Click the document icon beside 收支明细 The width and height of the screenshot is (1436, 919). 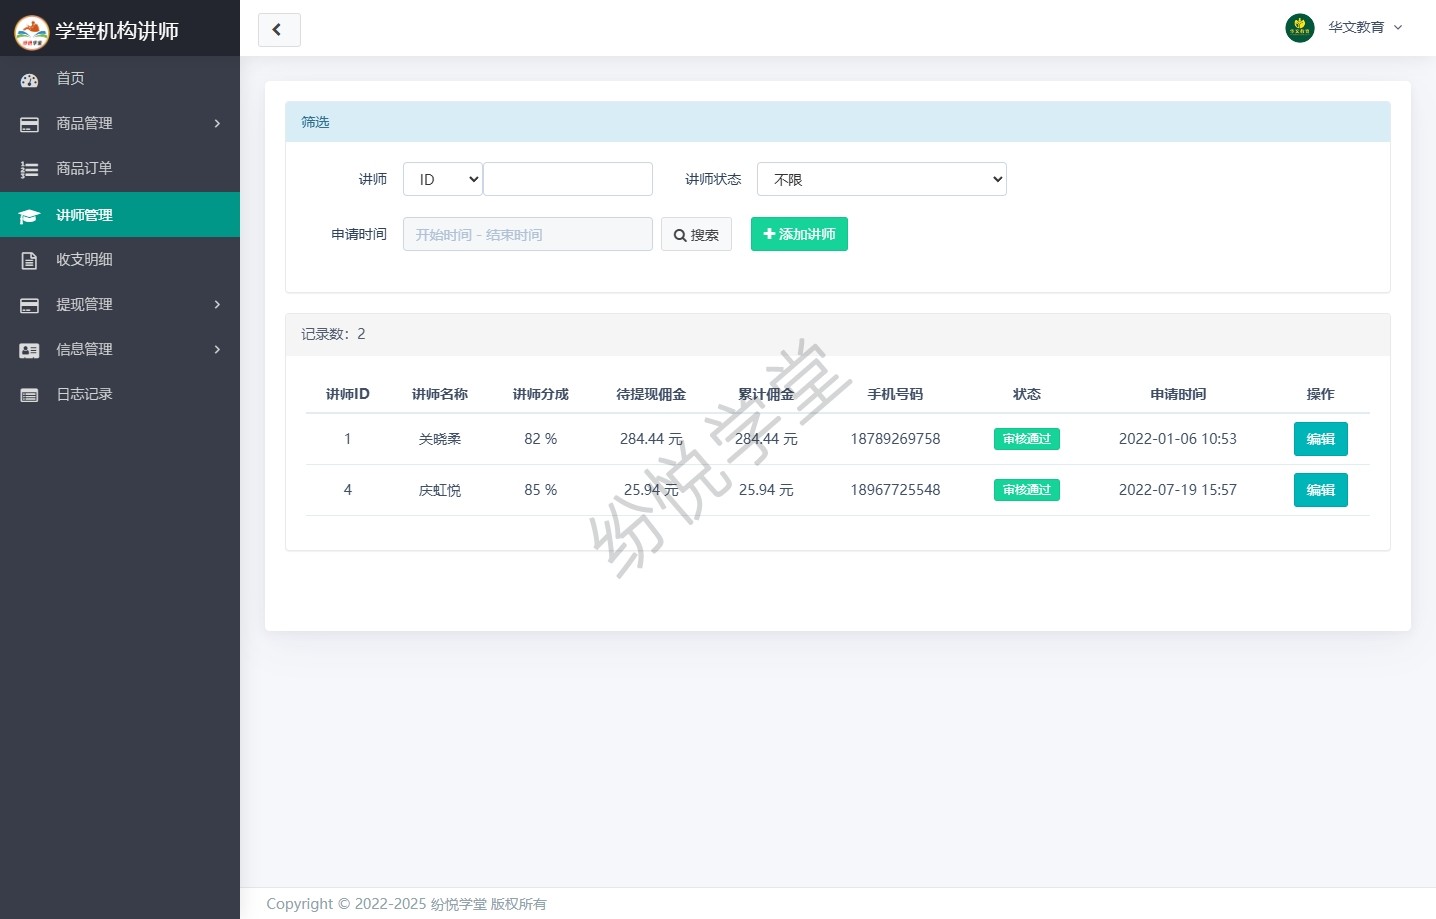pyautogui.click(x=29, y=260)
